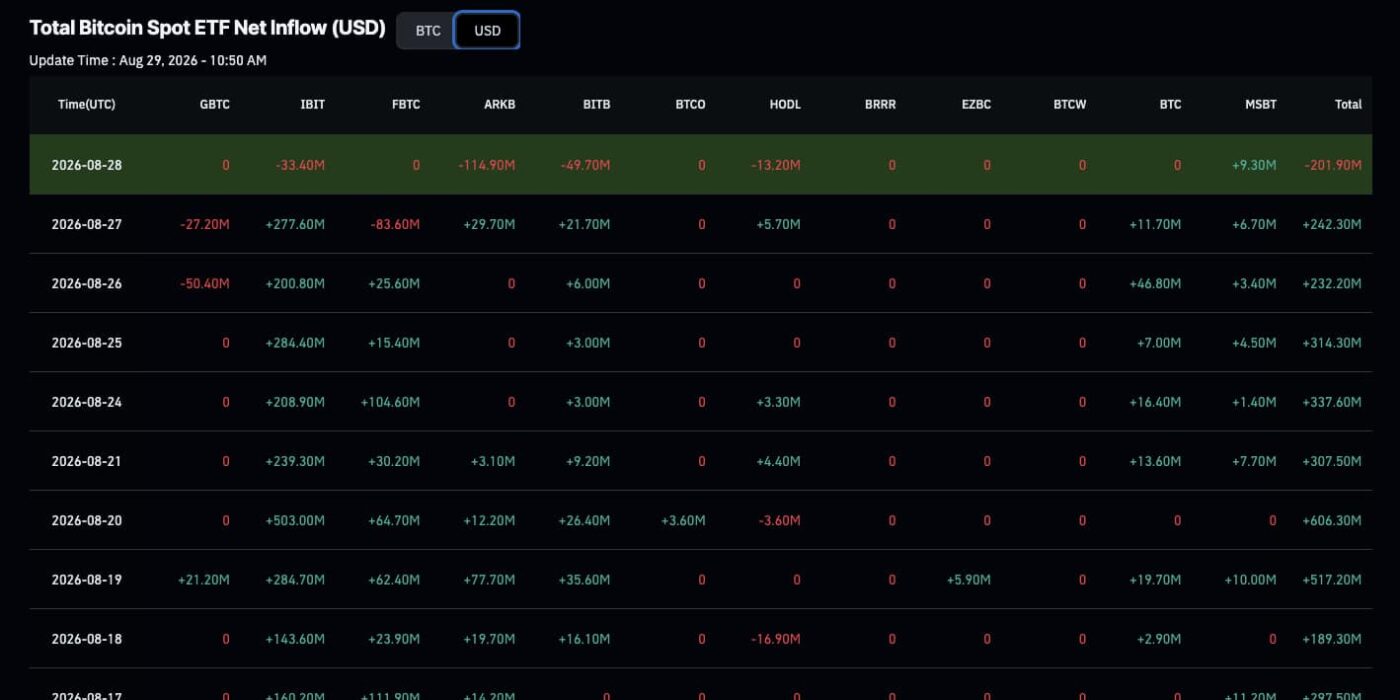Click the HODL column header
Image resolution: width=1400 pixels, height=700 pixels.
(785, 104)
